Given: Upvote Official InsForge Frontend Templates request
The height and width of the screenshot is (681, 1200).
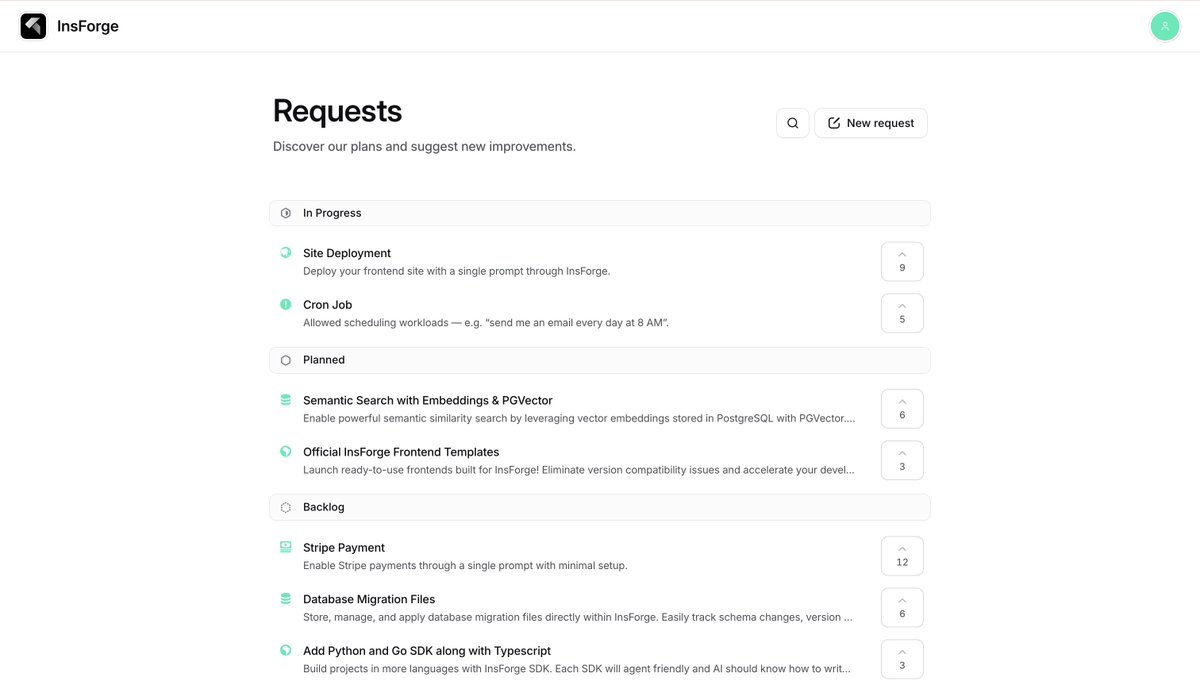Looking at the screenshot, I should [x=902, y=460].
